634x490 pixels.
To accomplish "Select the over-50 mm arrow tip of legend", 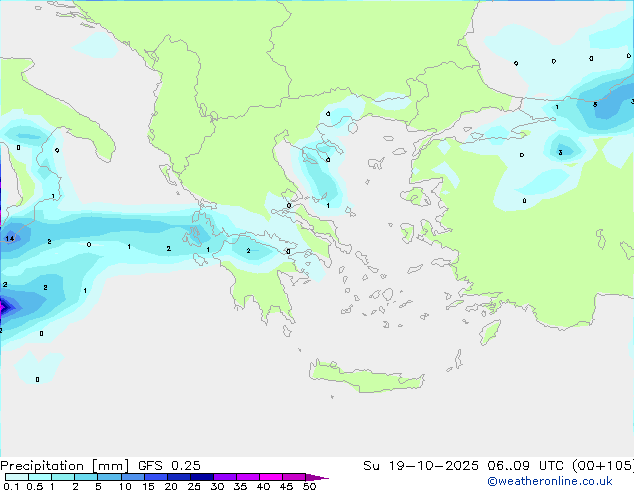I will pyautogui.click(x=317, y=478).
